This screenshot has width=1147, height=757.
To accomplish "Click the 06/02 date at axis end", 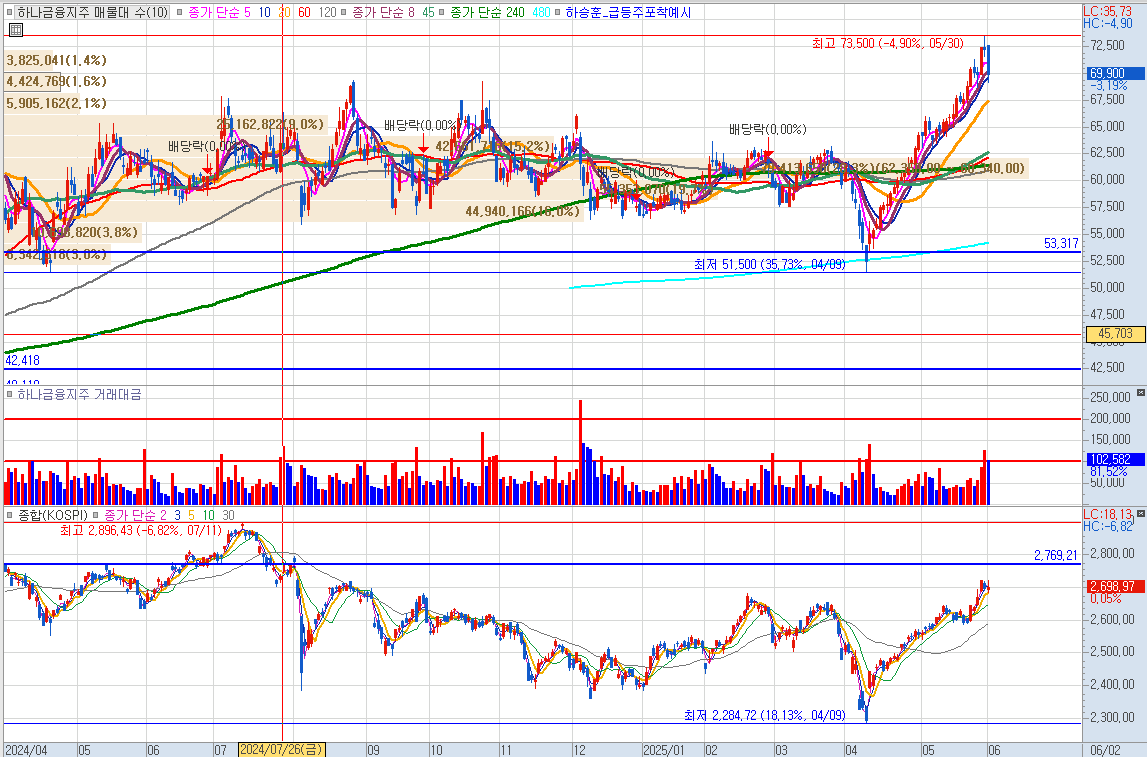I will tap(1105, 750).
